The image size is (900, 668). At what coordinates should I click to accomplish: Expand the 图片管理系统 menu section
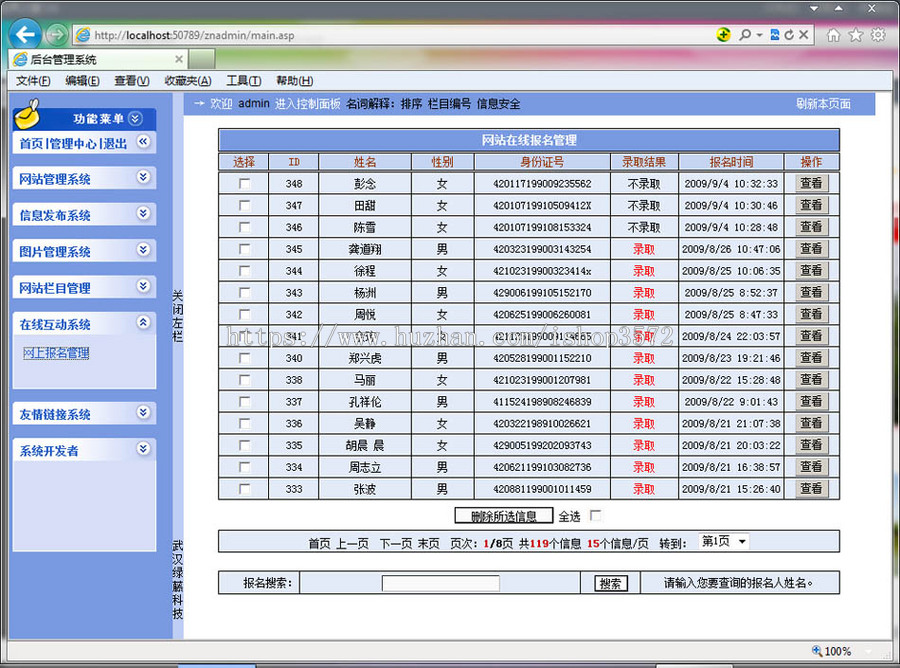(143, 250)
